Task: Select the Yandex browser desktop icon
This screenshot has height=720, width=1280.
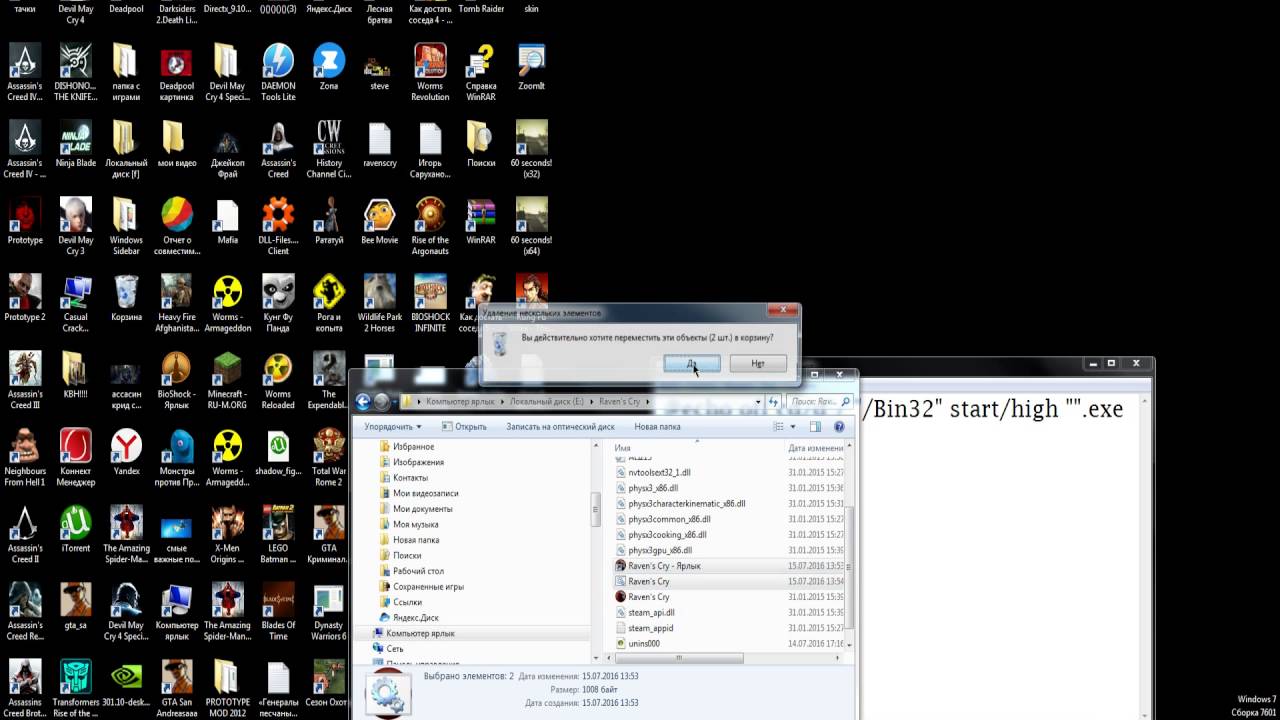Action: (126, 453)
